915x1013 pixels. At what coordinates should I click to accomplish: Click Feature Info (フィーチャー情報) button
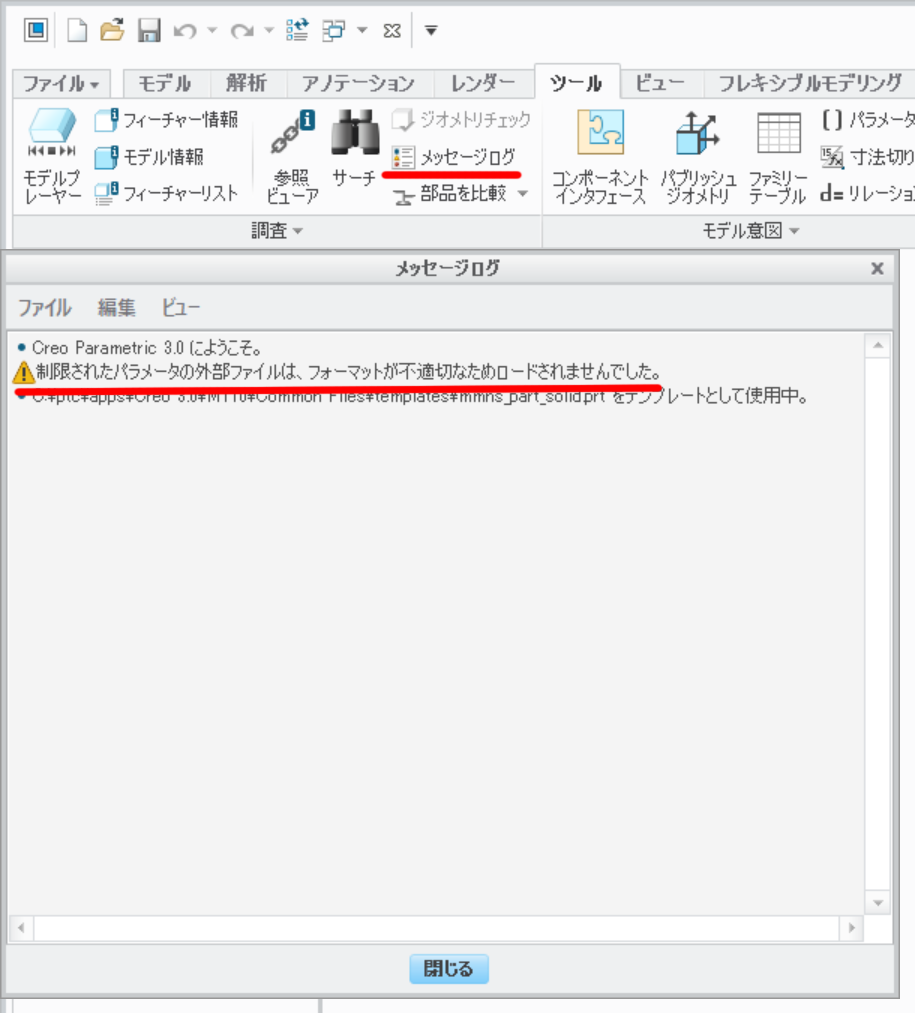pos(167,120)
